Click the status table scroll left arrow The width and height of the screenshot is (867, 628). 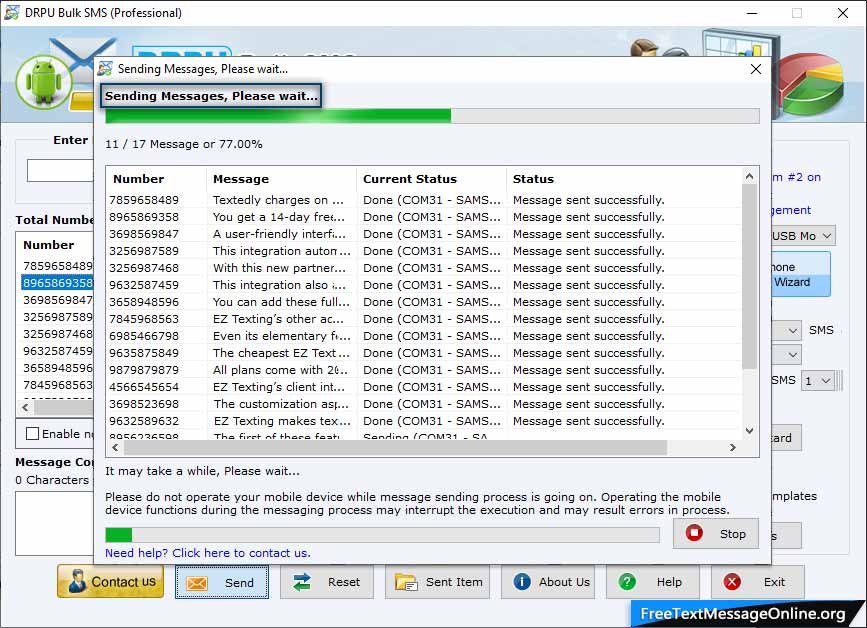click(x=115, y=447)
